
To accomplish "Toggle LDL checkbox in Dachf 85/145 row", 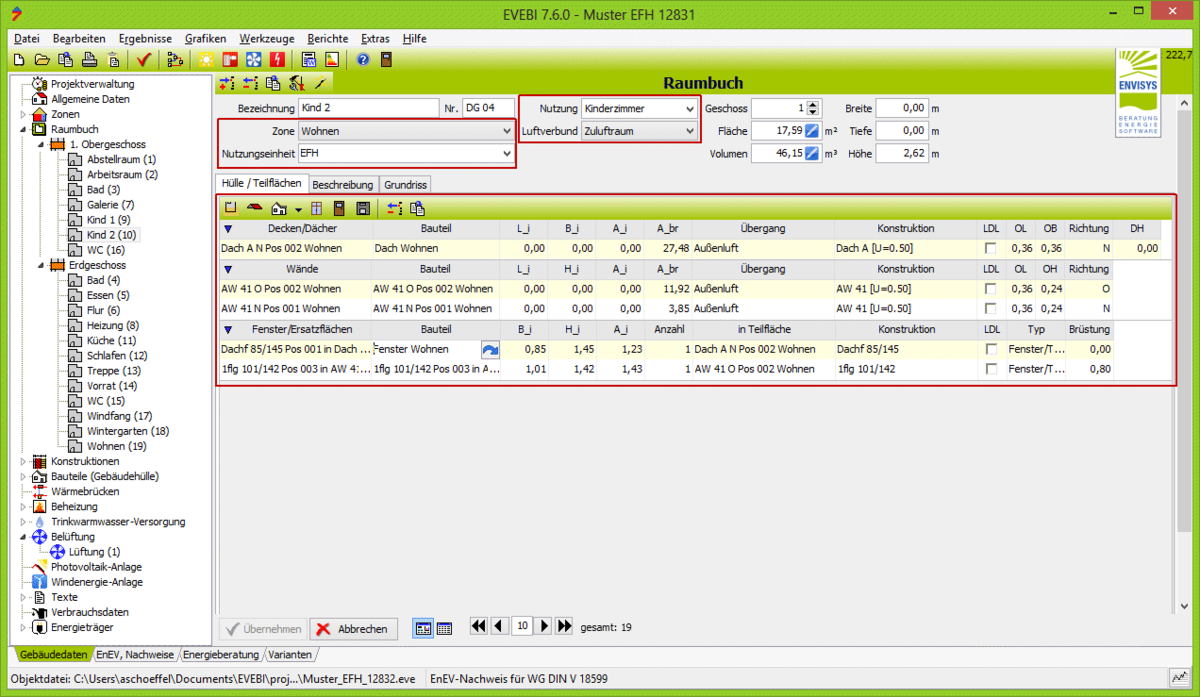I will (x=991, y=350).
